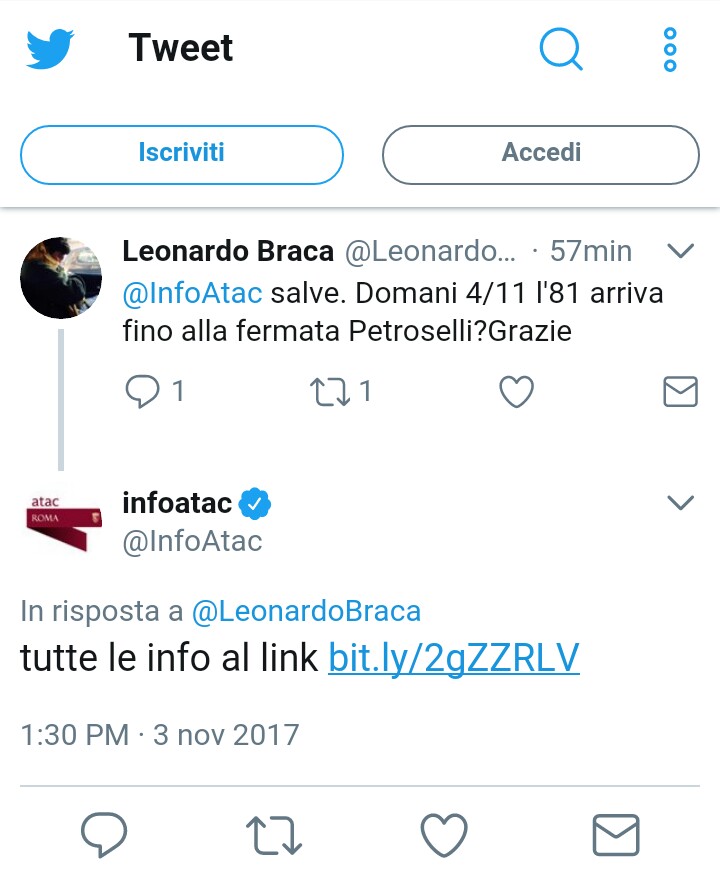Reply to Leonardo Braca's tweet
Viewport: 720px width, 873px height.
click(143, 392)
